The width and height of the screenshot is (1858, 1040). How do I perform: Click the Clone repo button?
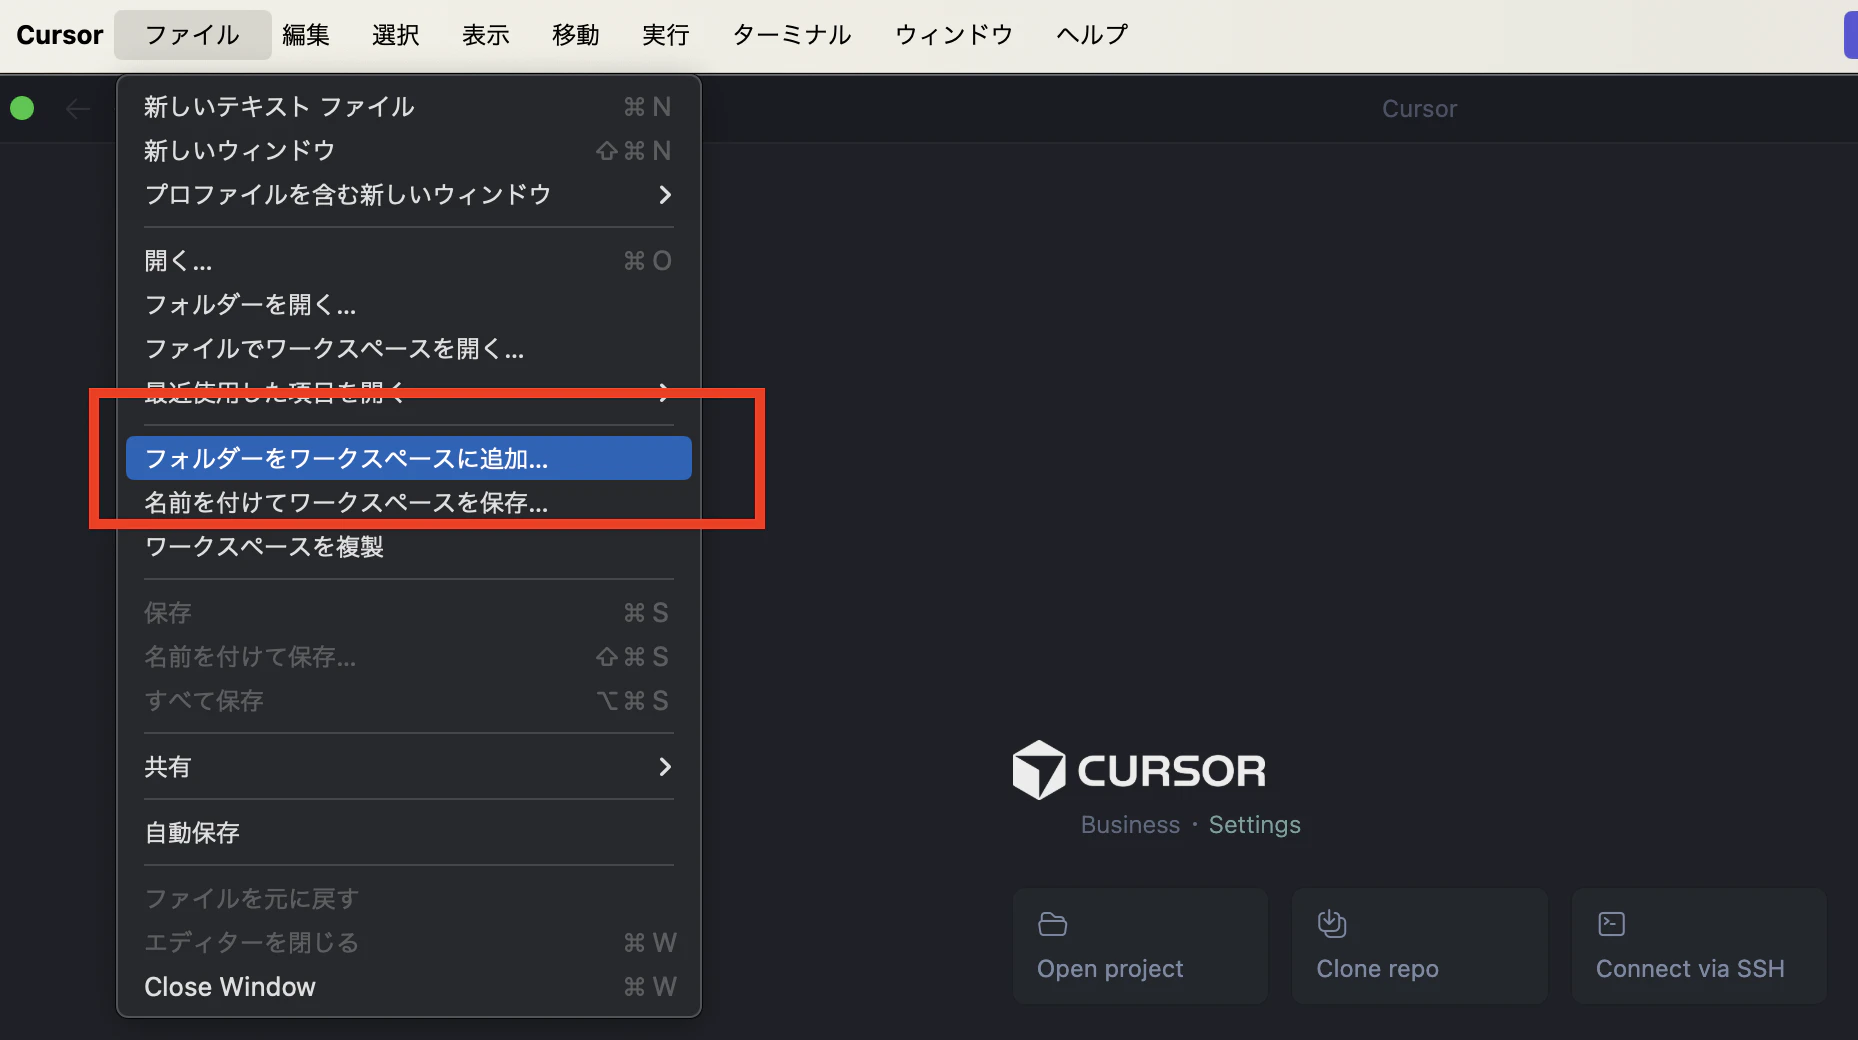(1420, 946)
